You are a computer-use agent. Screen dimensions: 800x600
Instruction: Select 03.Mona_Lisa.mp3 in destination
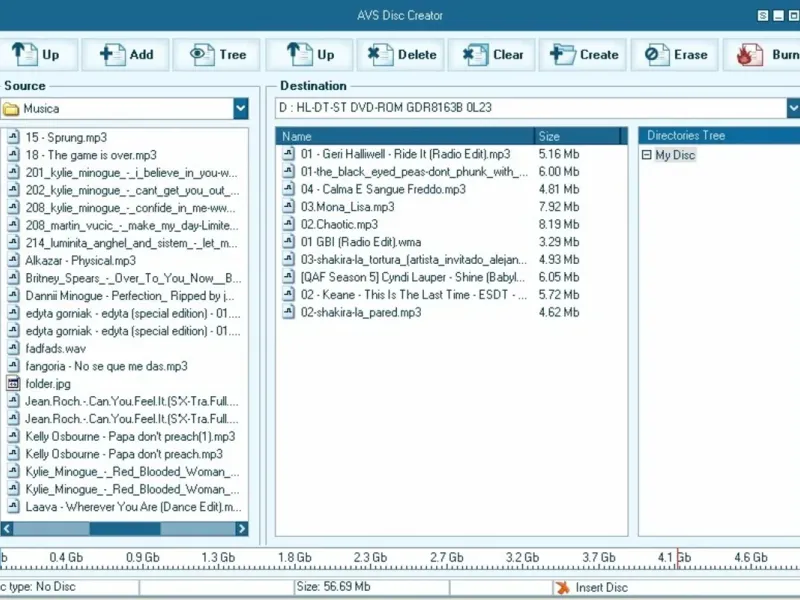[x=347, y=207]
